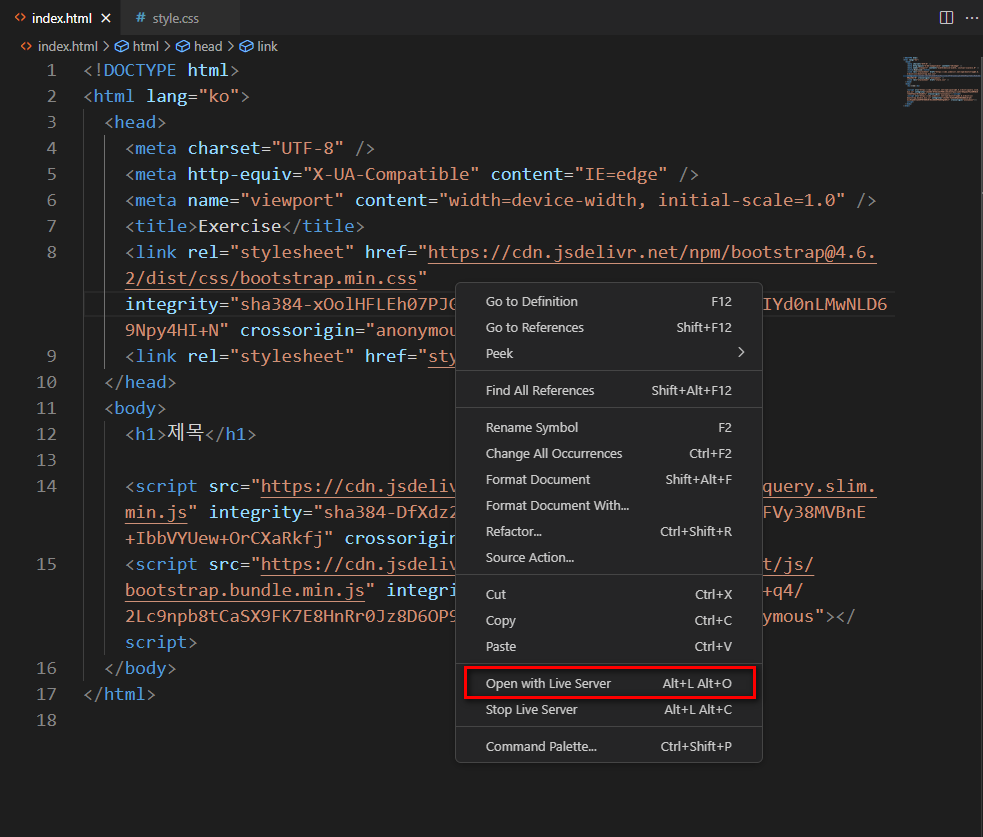Click the closing </body> tag

point(140,668)
